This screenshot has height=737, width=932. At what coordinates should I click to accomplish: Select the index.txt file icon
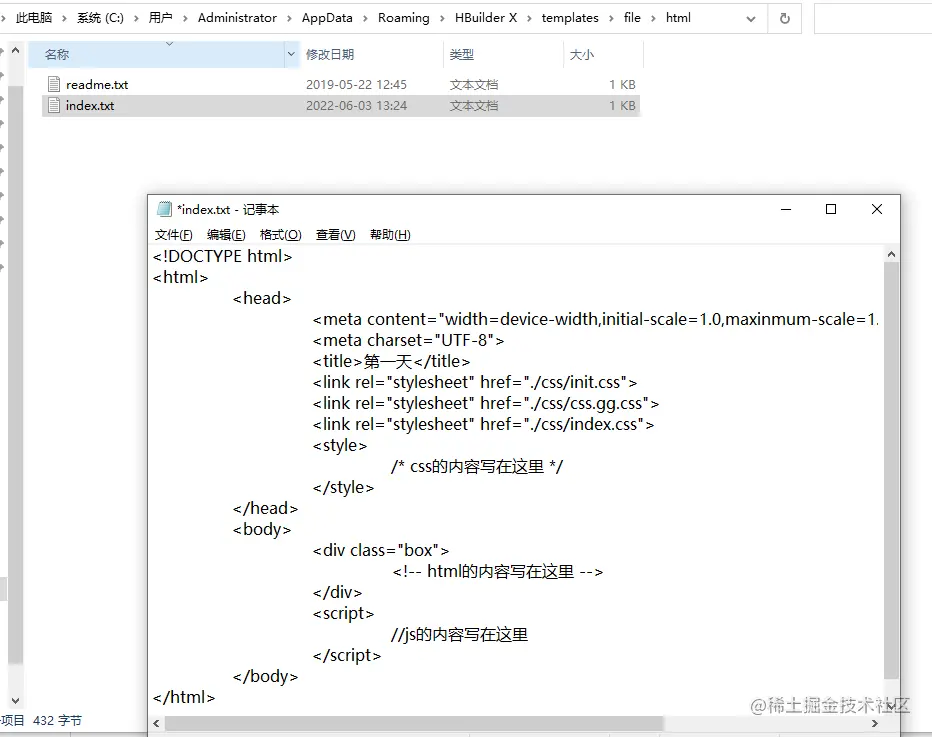(53, 106)
